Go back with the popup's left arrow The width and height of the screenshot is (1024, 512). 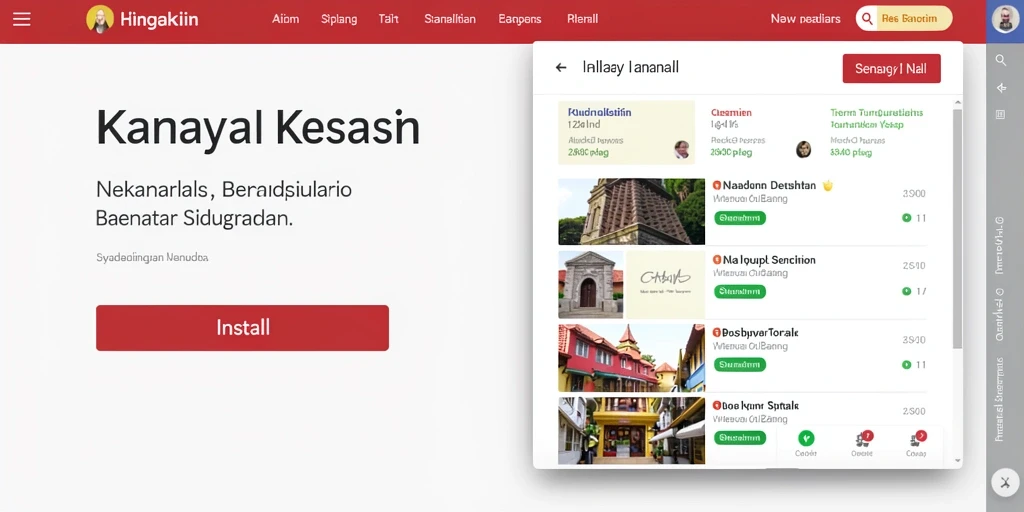(561, 67)
